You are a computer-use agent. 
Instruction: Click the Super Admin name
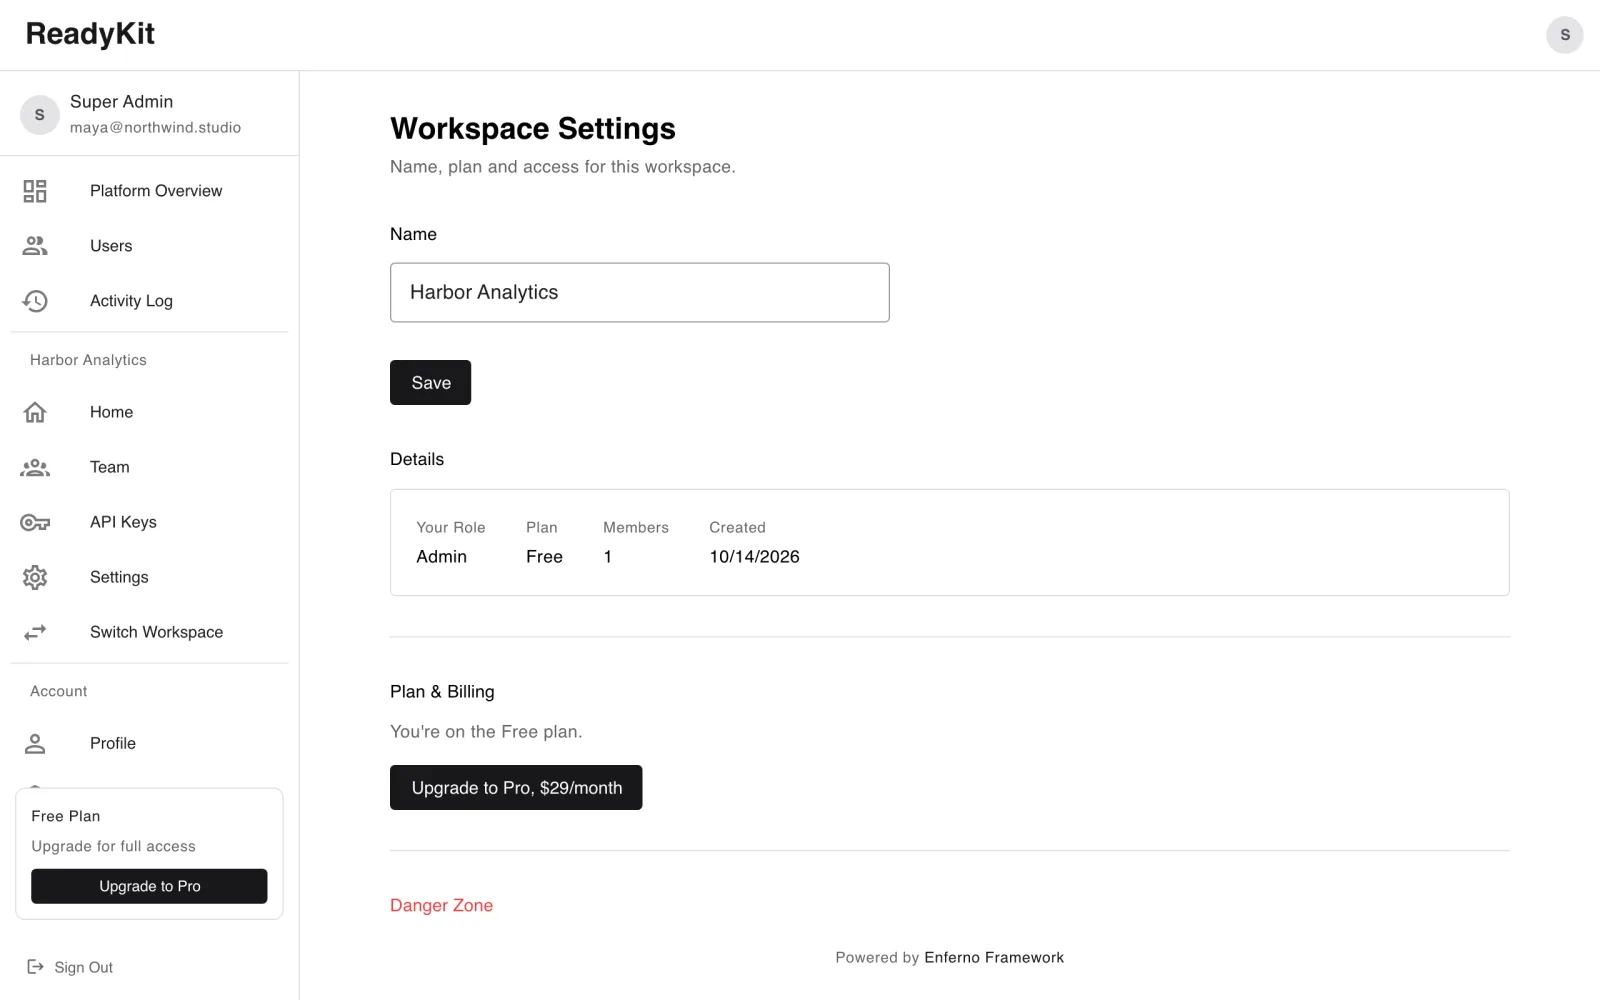pyautogui.click(x=121, y=101)
